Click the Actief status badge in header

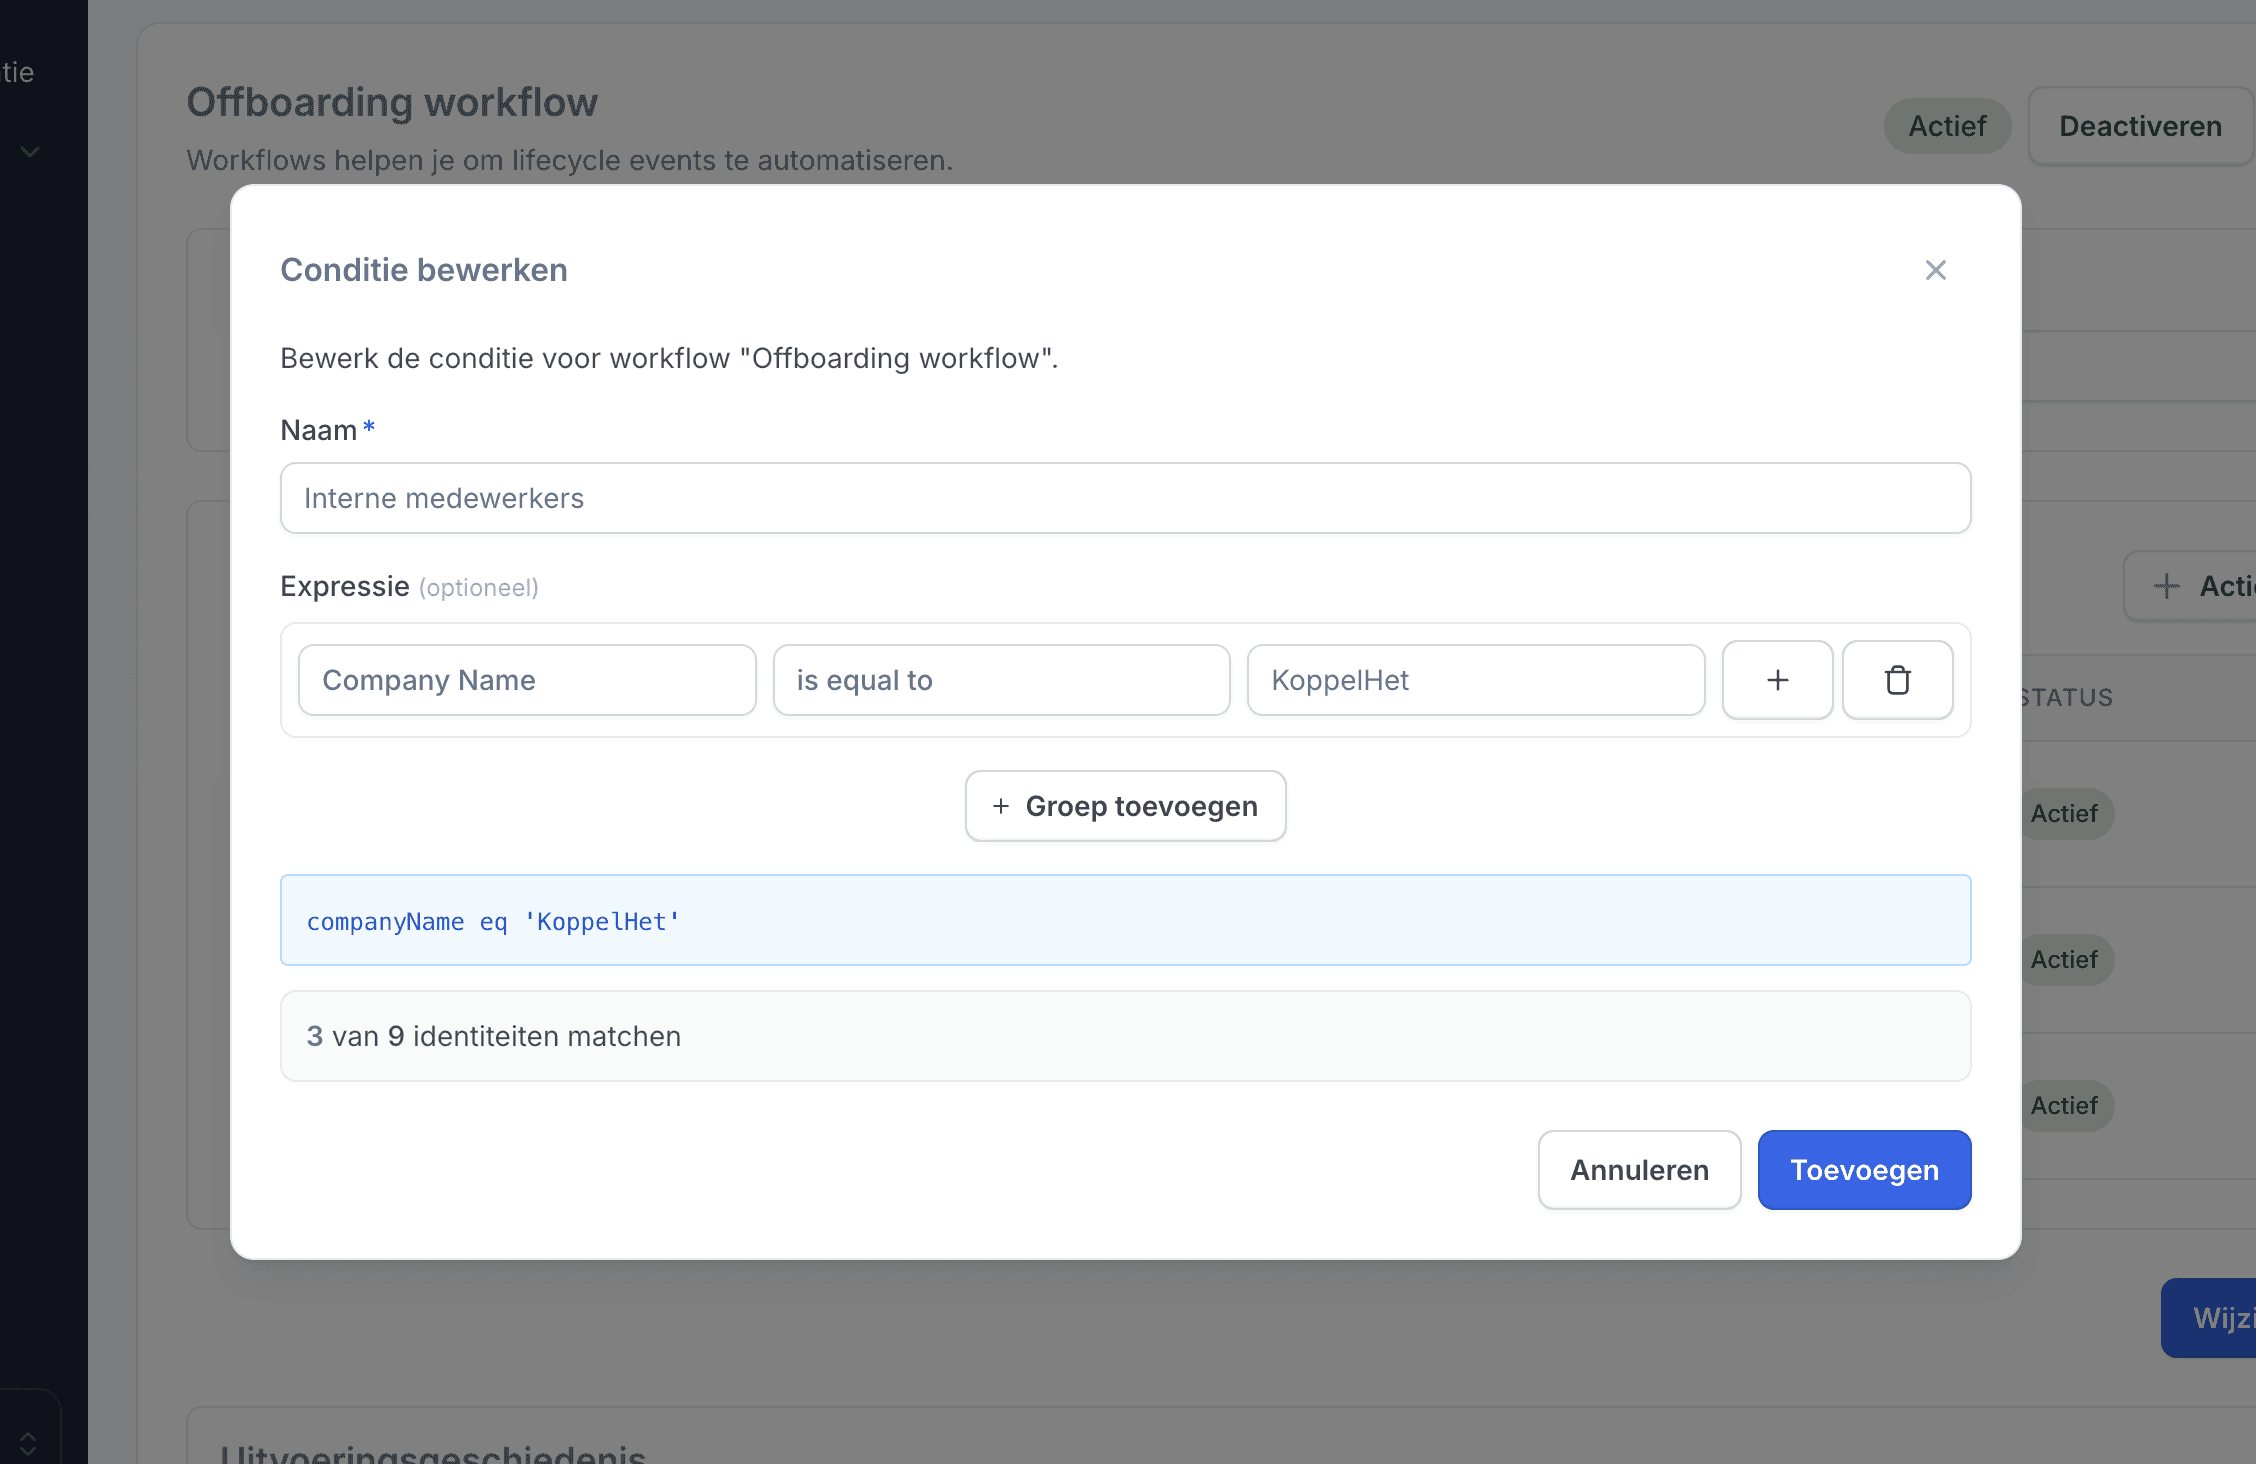[x=1946, y=126]
